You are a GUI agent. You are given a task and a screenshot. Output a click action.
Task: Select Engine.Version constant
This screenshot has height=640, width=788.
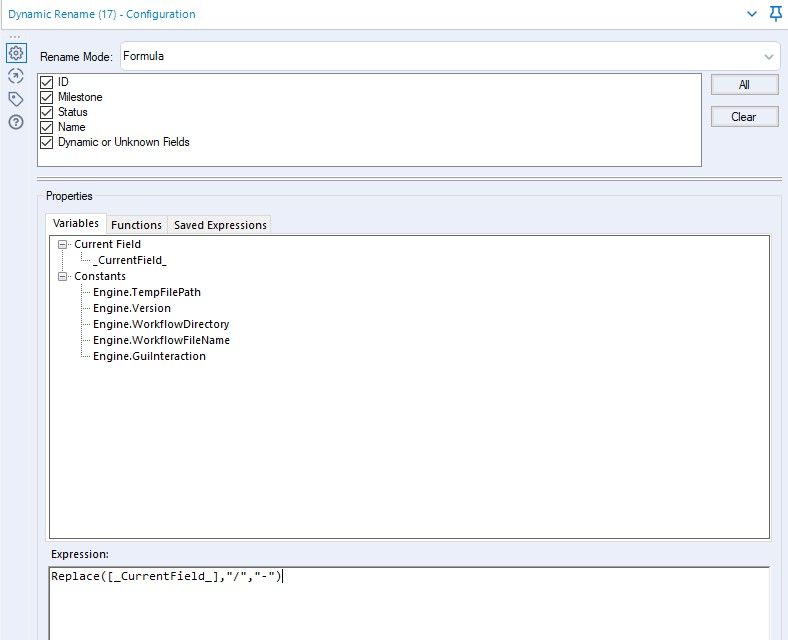132,308
